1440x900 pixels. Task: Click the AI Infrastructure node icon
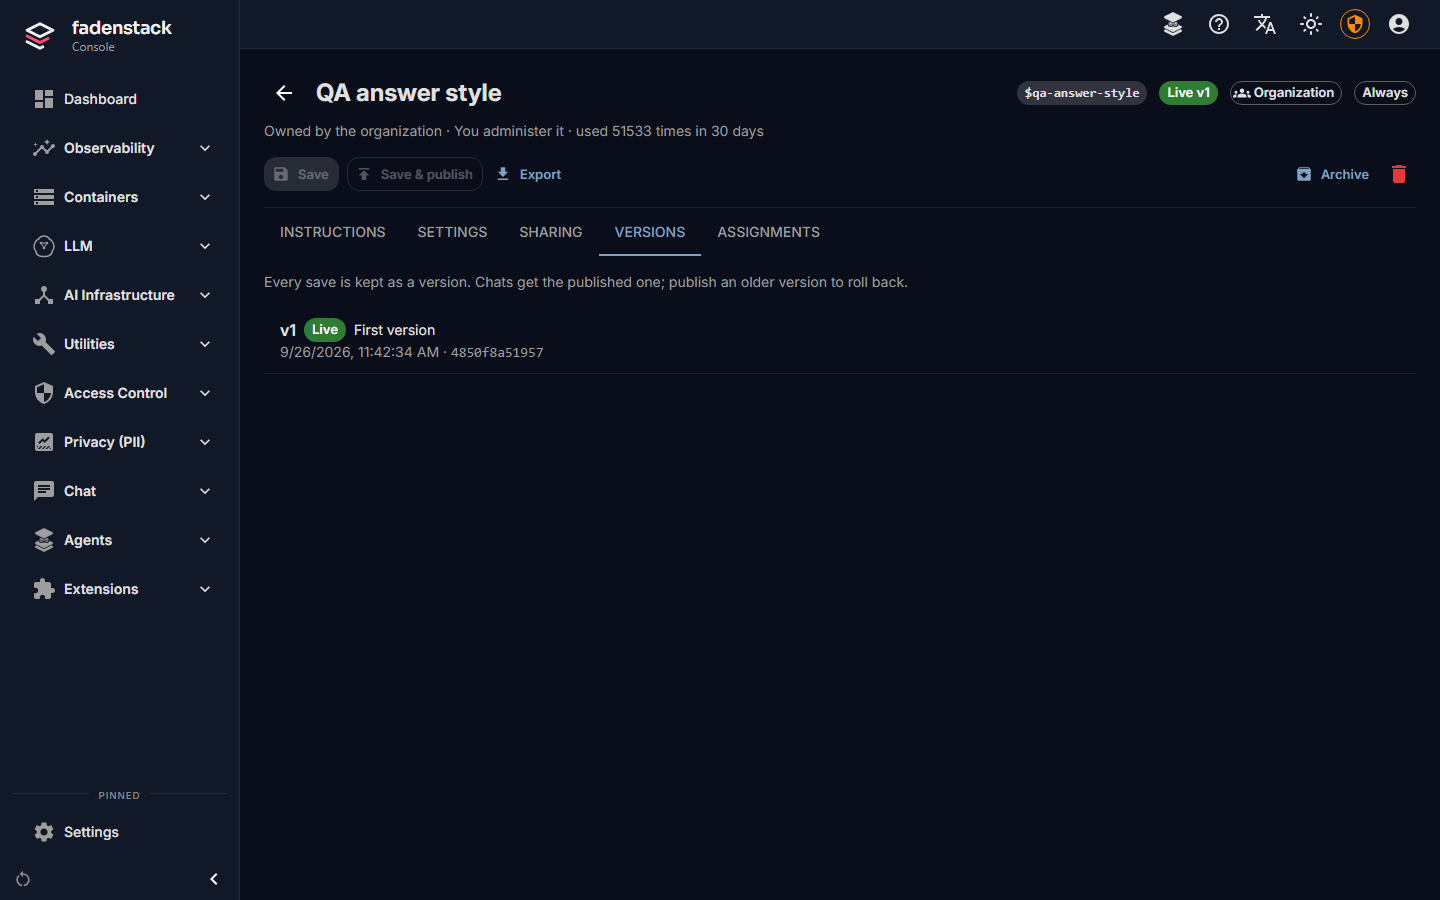[44, 295]
